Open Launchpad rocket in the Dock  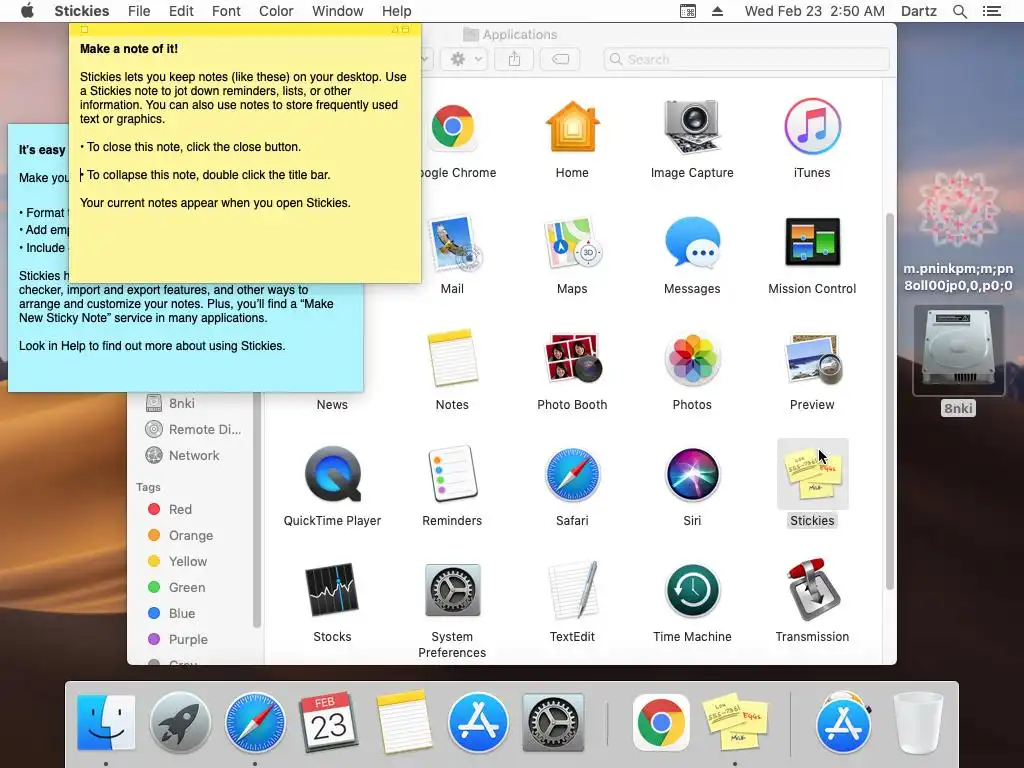coord(180,724)
